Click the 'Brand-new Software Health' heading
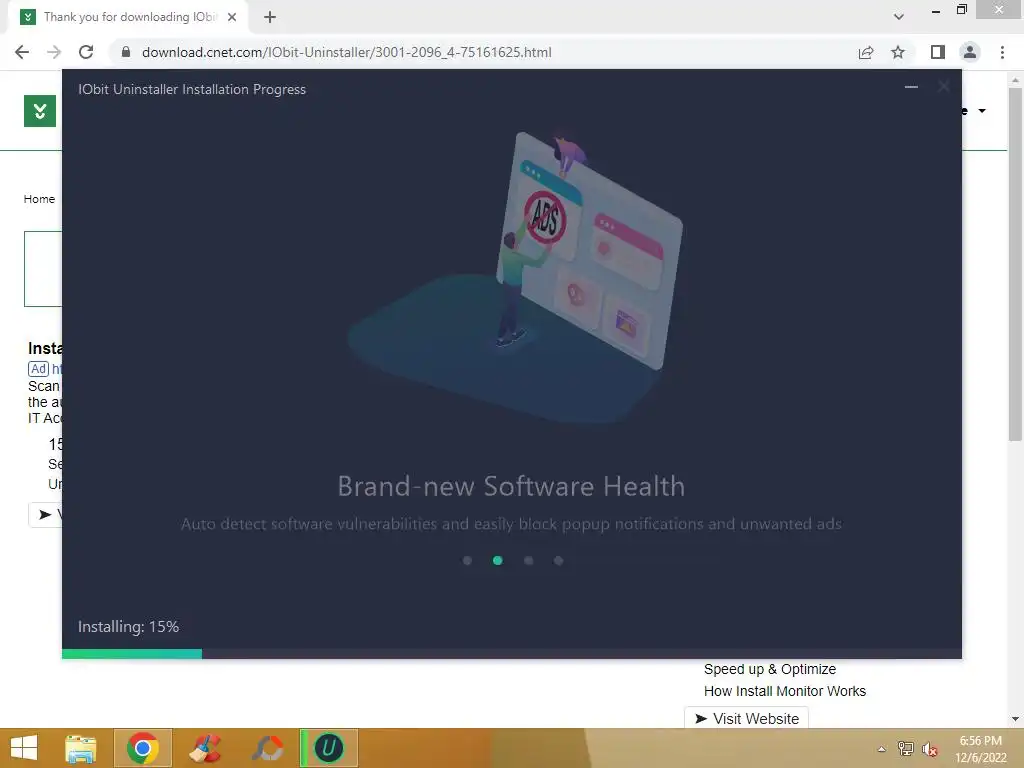 (x=511, y=487)
